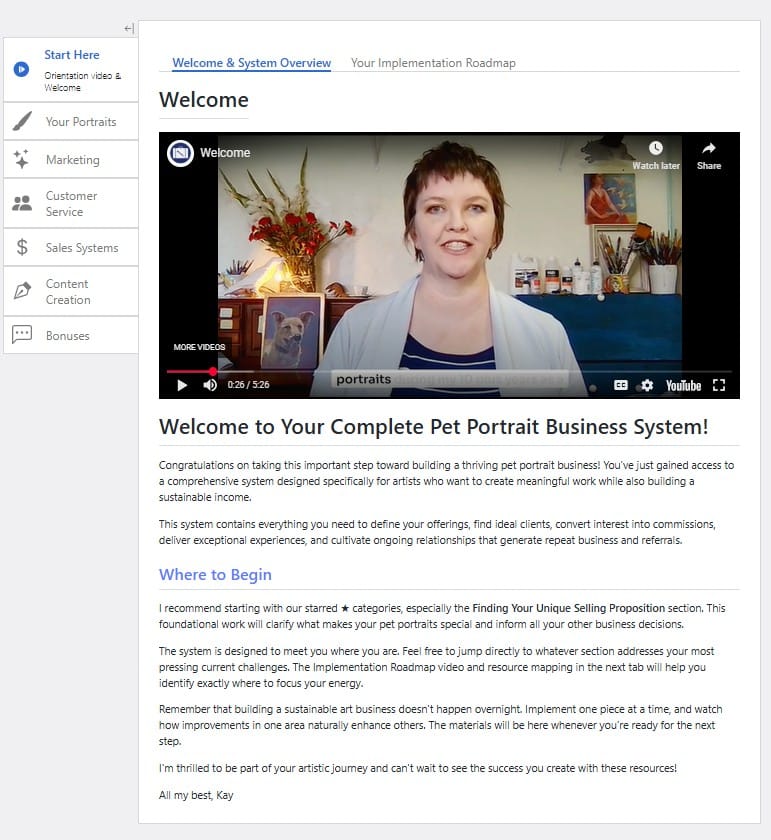The width and height of the screenshot is (771, 840).
Task: Click MORE VIDEOS on the player
Action: coord(199,347)
